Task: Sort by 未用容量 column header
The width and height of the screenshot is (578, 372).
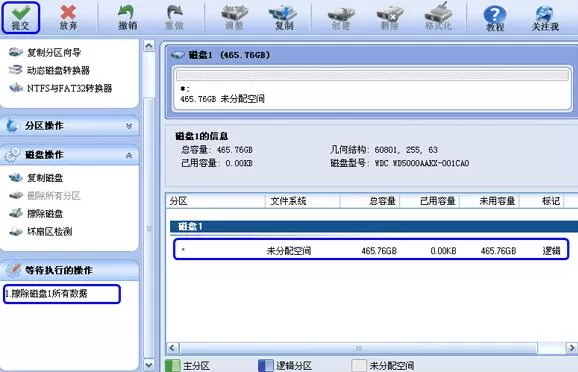Action: click(x=489, y=201)
